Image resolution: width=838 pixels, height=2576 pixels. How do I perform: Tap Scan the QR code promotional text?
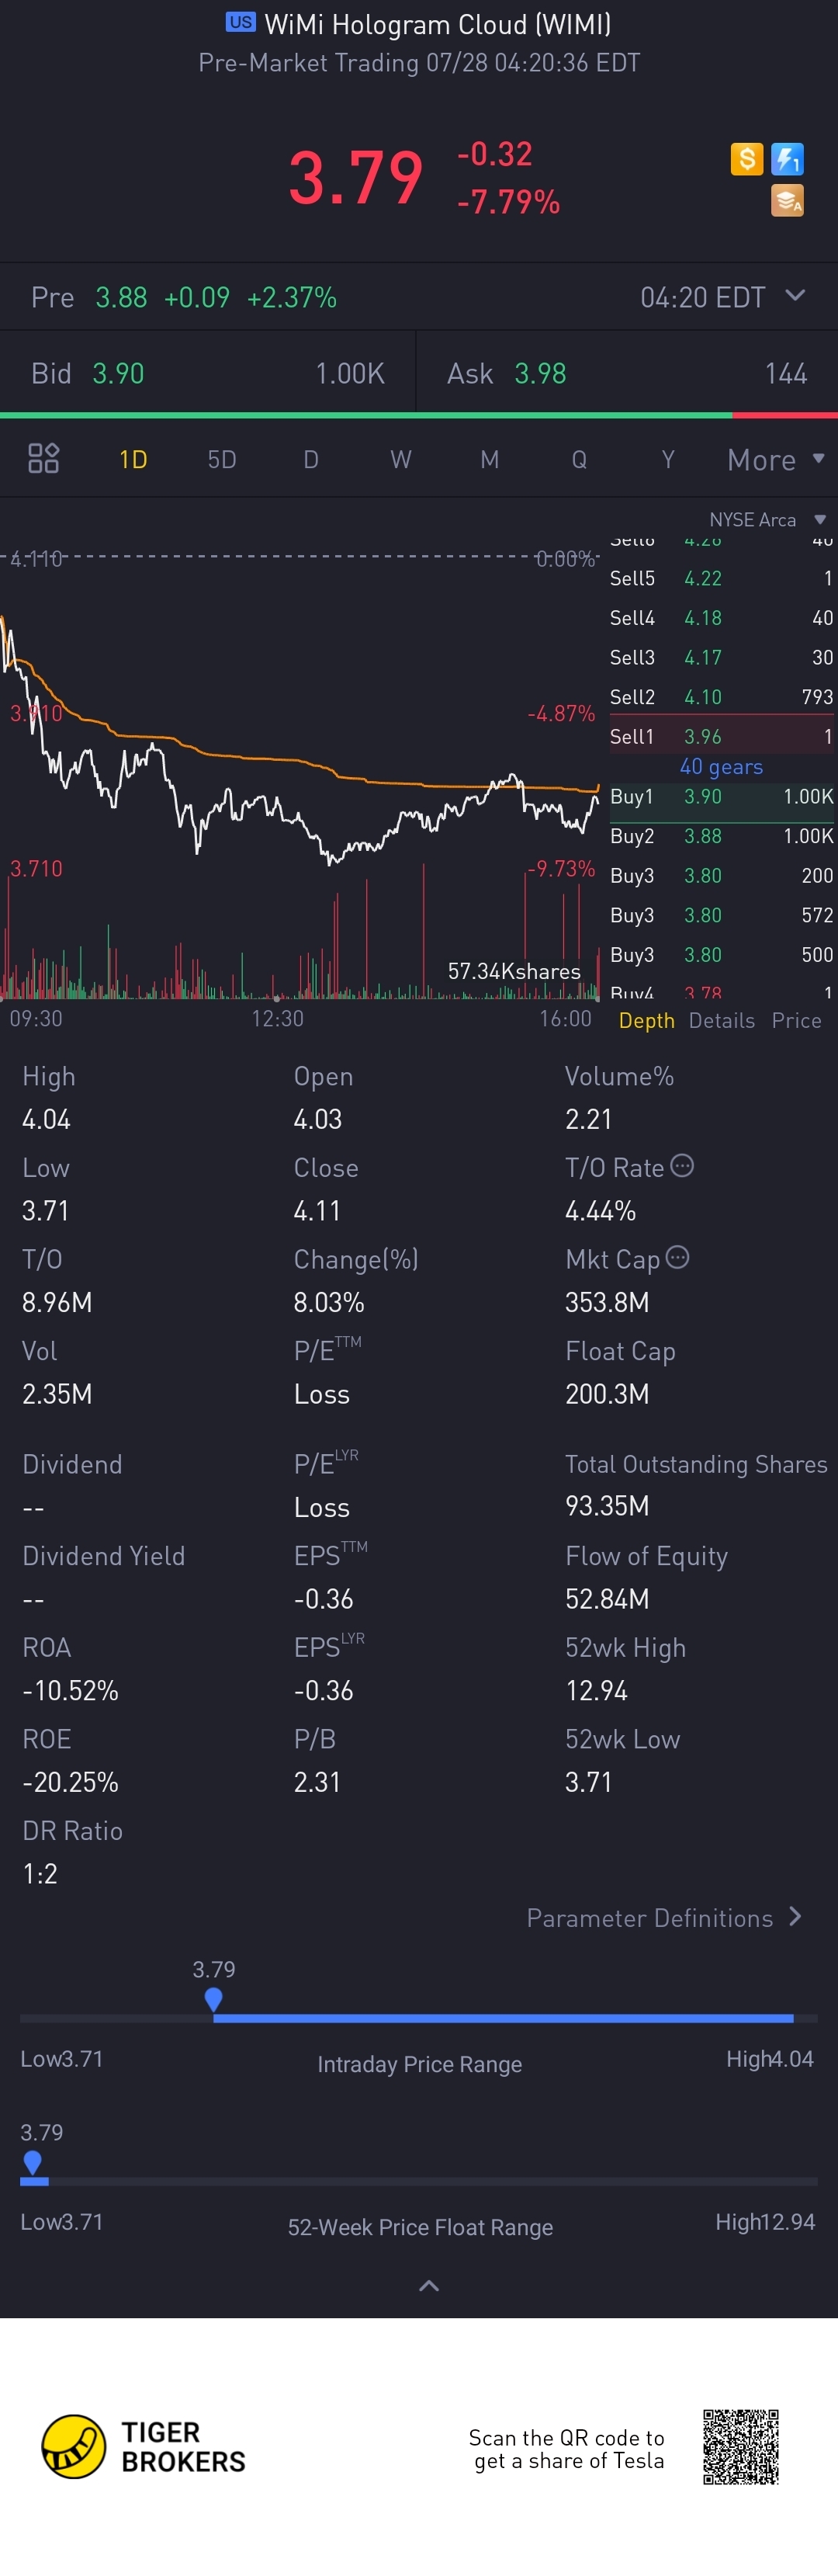click(x=566, y=2449)
